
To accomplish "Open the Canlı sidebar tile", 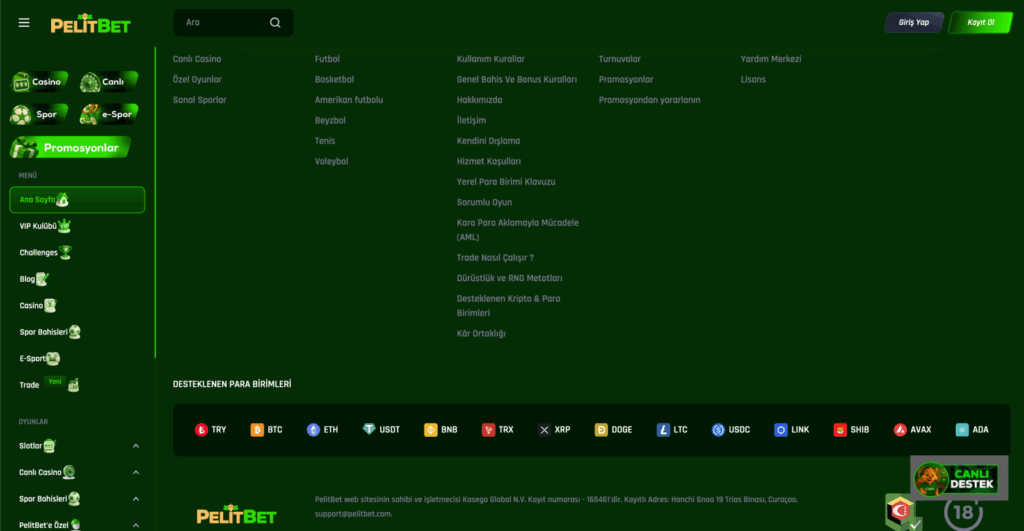I will pos(109,82).
